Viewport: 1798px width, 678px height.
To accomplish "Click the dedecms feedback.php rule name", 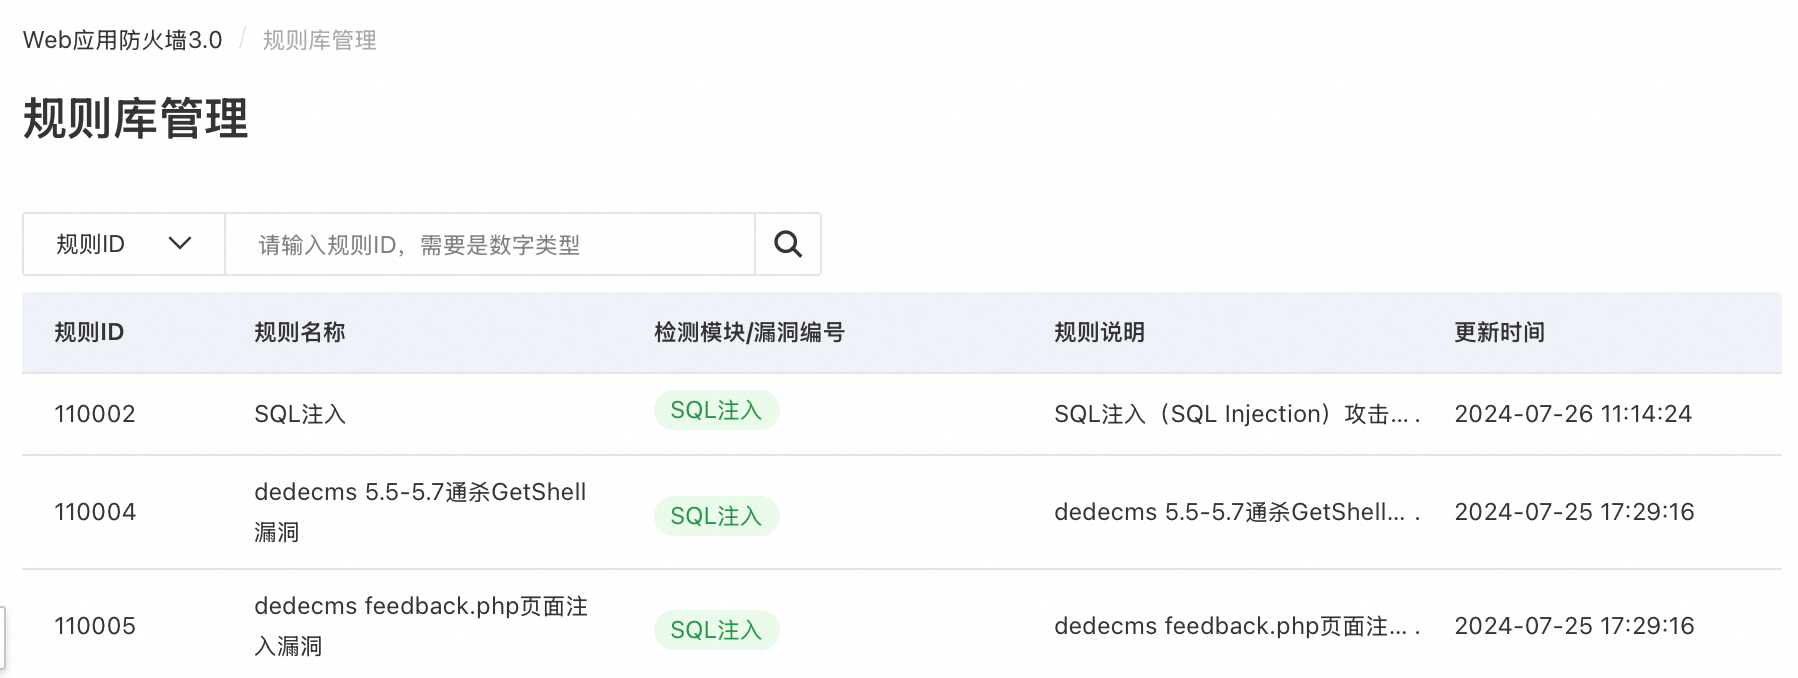I will [421, 626].
